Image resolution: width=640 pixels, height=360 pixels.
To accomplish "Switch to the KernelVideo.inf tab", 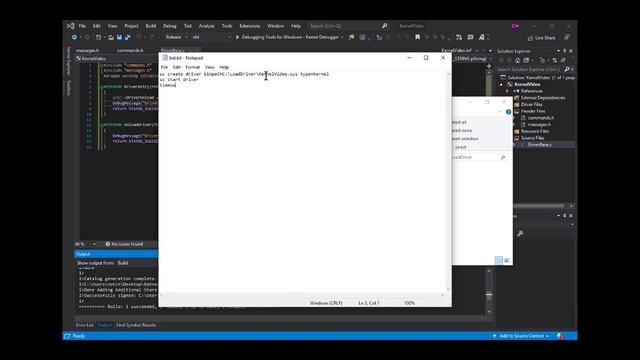I will 456,51.
